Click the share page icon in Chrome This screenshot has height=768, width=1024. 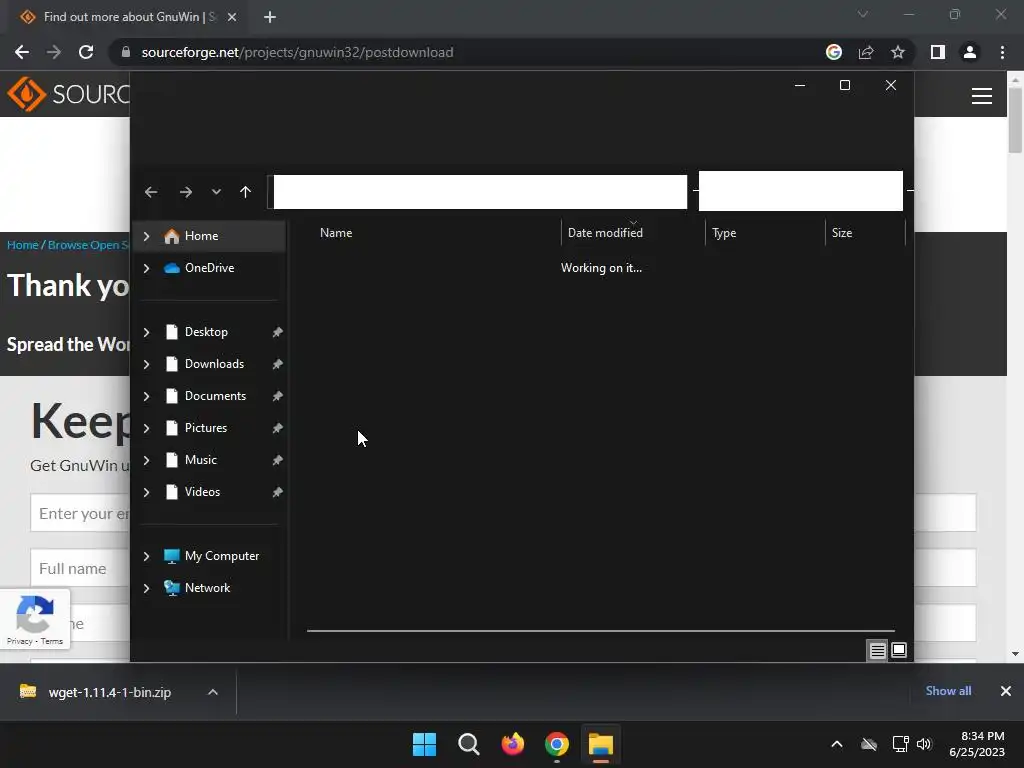[x=866, y=52]
